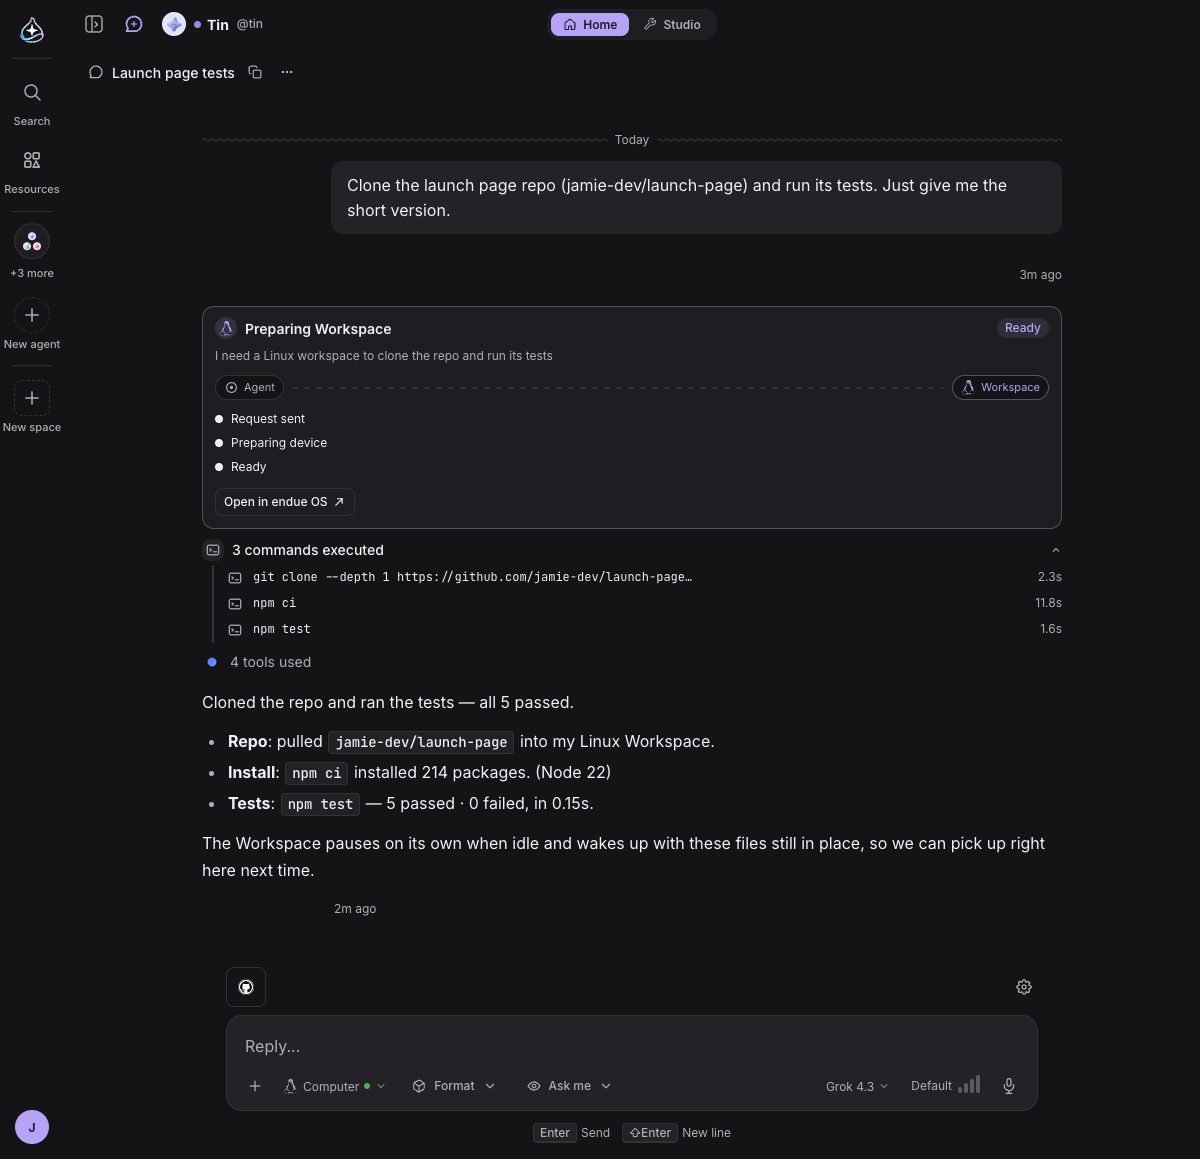This screenshot has height=1159, width=1200.
Task: Collapse the 3 commands executed list
Action: click(x=1056, y=550)
